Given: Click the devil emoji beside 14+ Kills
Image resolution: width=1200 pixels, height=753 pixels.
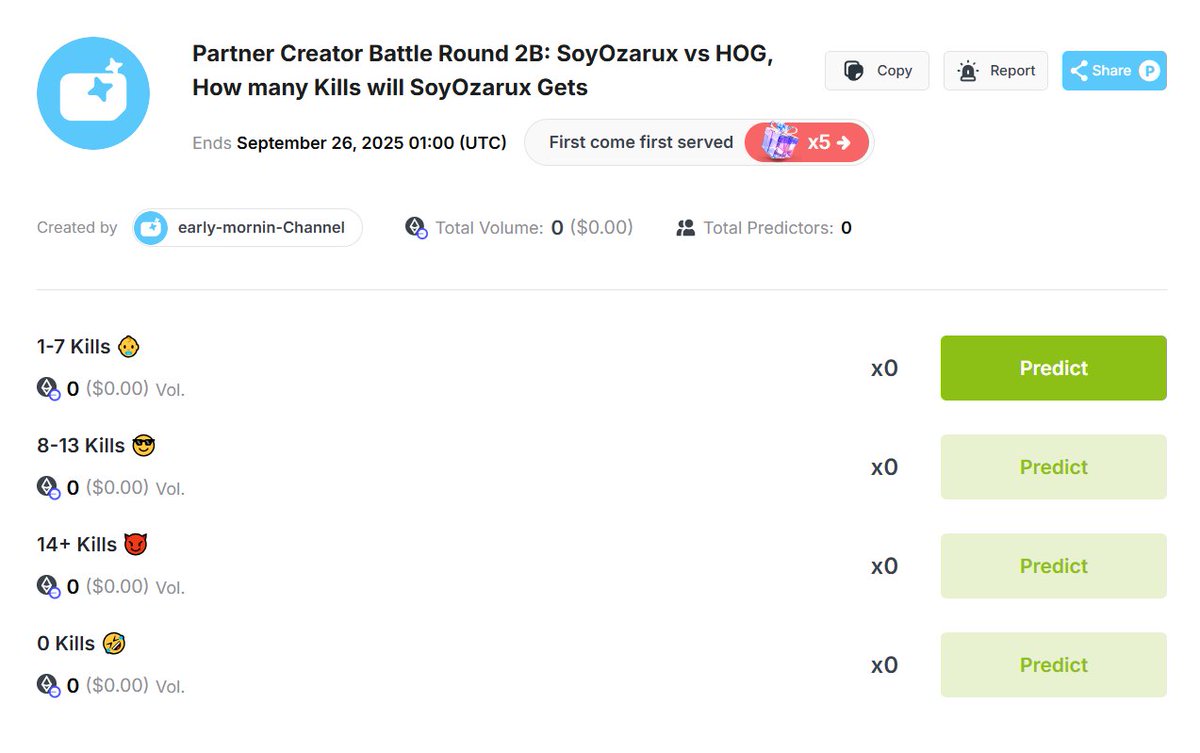Looking at the screenshot, I should 135,545.
